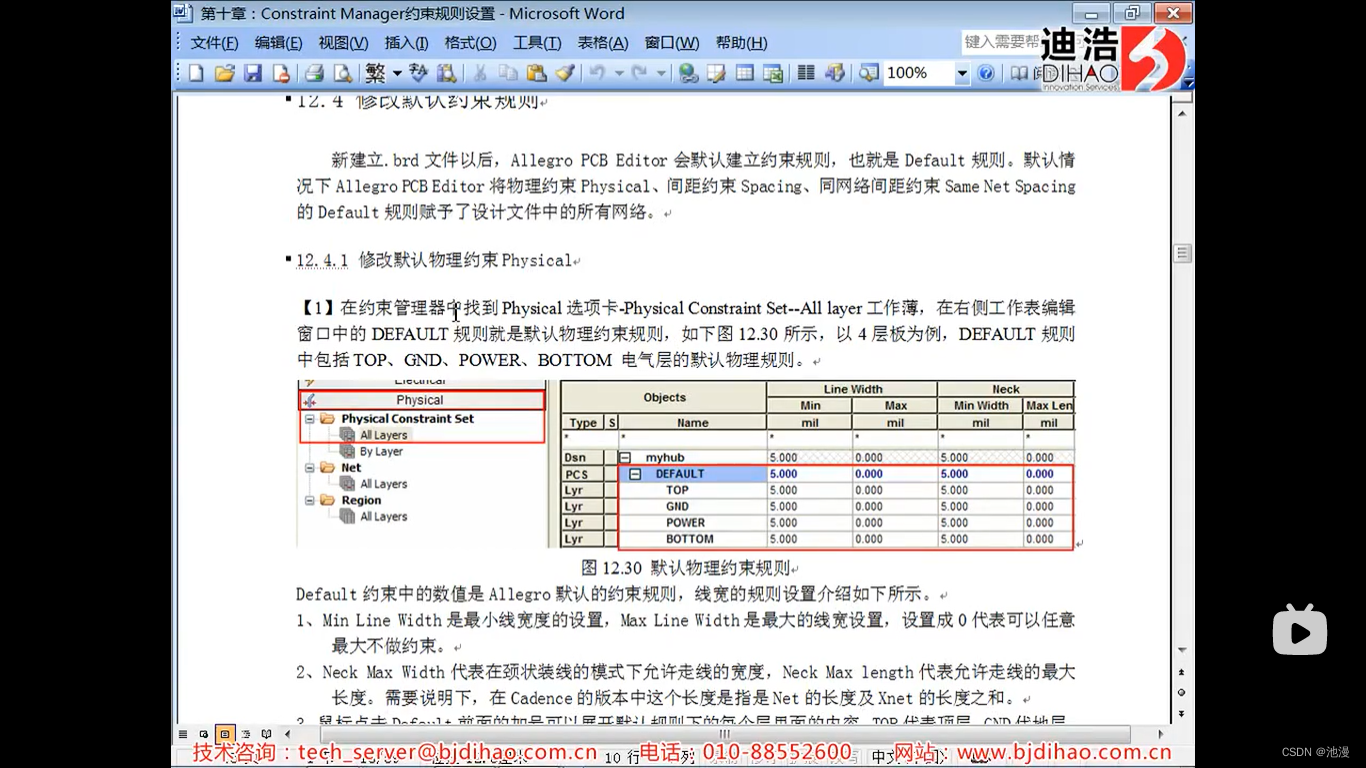This screenshot has height=768, width=1366.
Task: Click the horizontal scrollbar thumb
Action: [x=726, y=734]
